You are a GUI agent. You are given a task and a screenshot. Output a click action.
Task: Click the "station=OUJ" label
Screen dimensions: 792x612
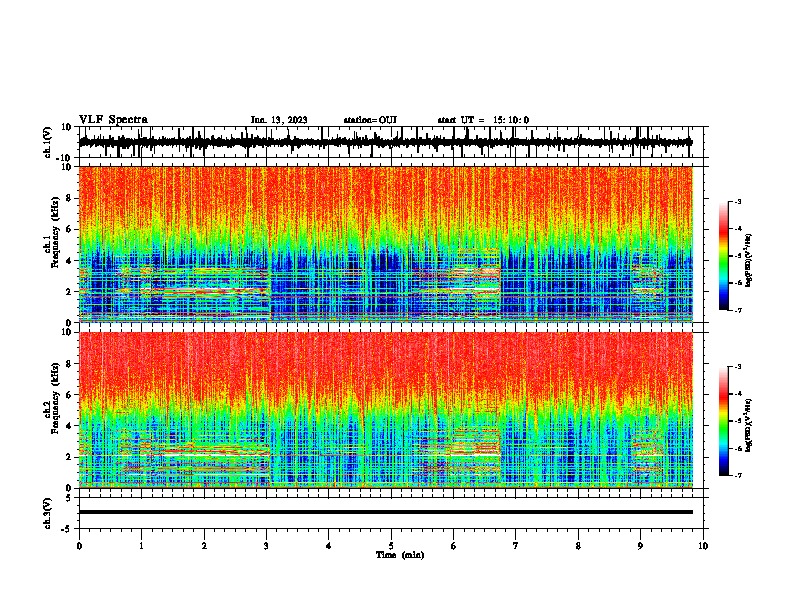pos(370,120)
